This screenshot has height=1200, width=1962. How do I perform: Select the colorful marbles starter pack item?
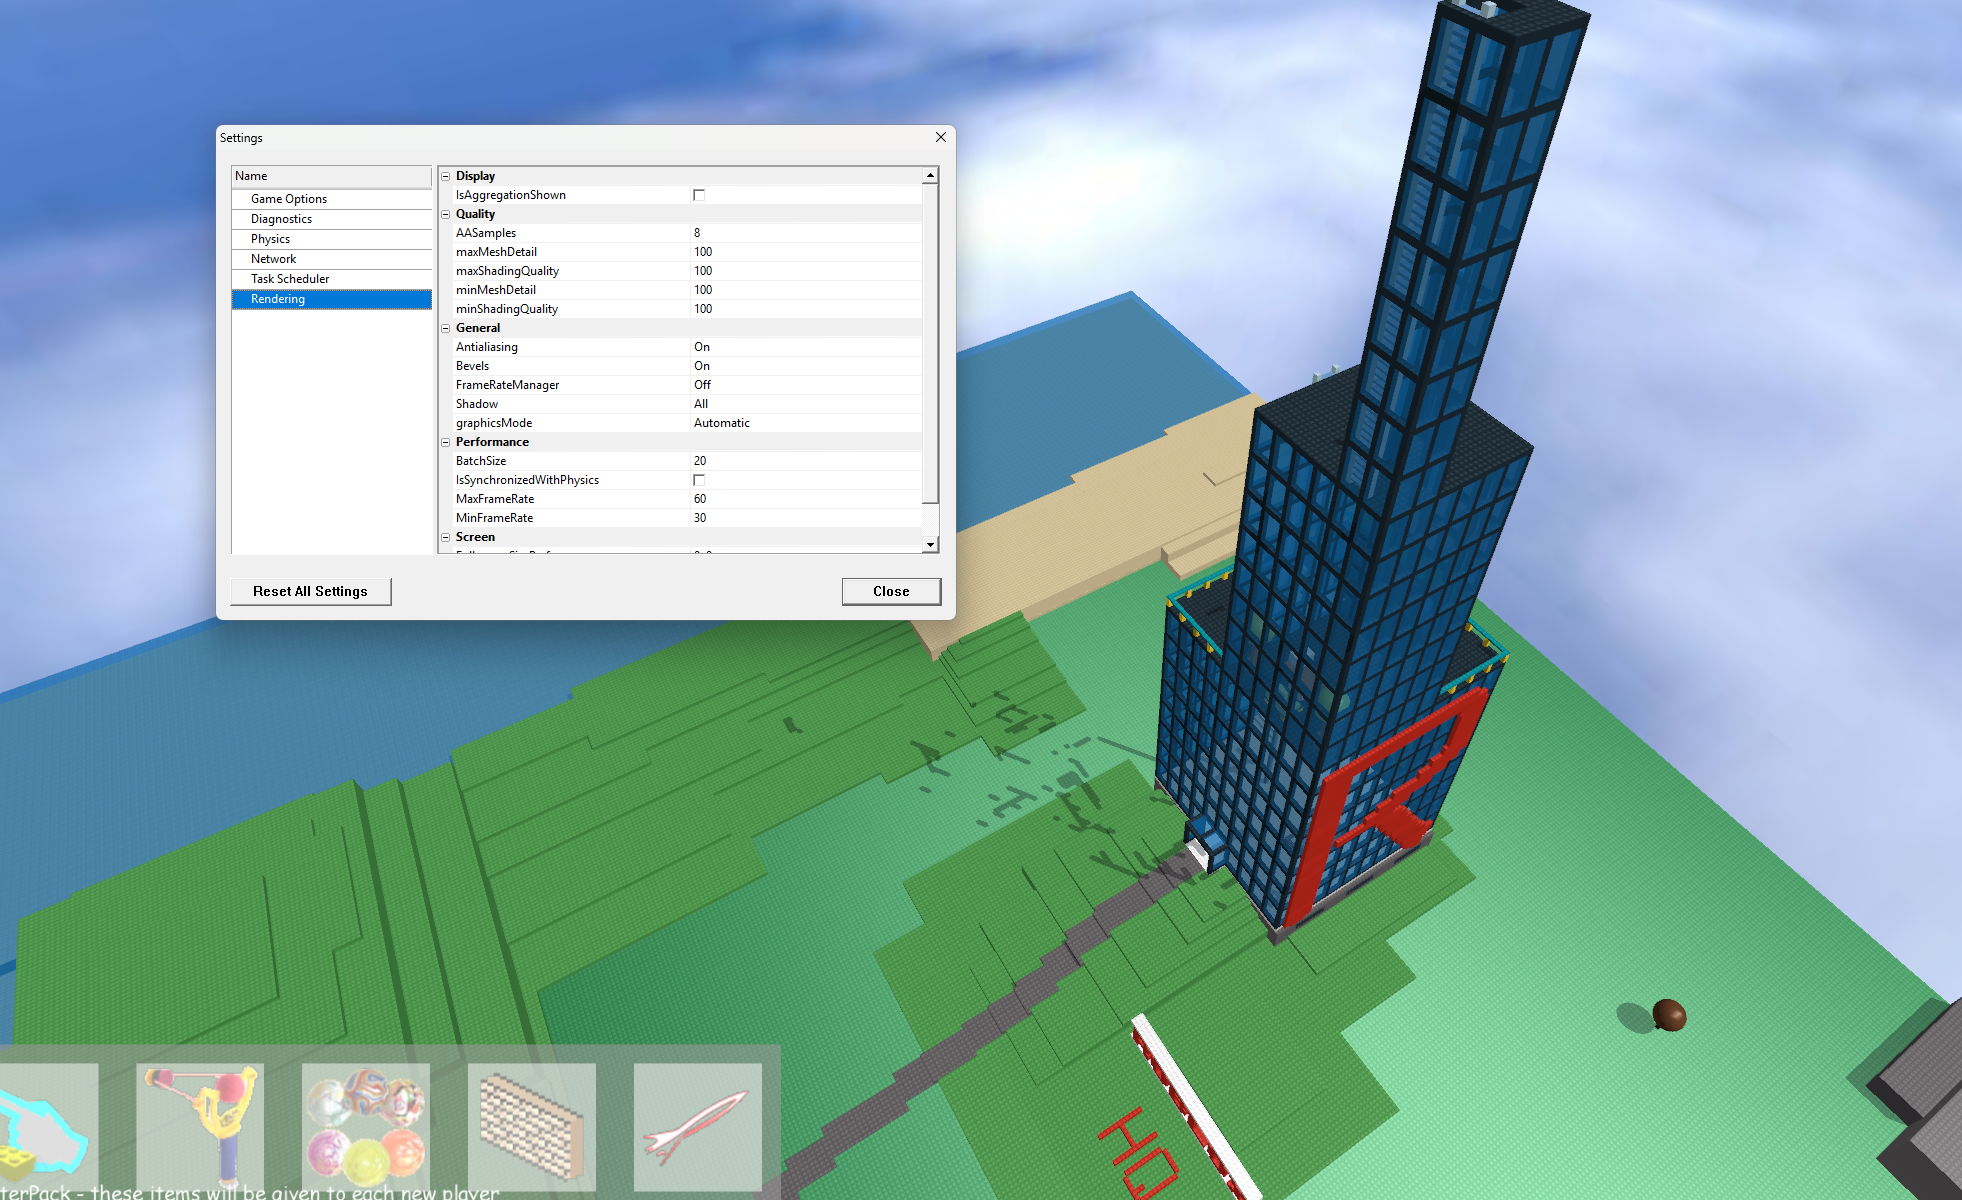(366, 1125)
